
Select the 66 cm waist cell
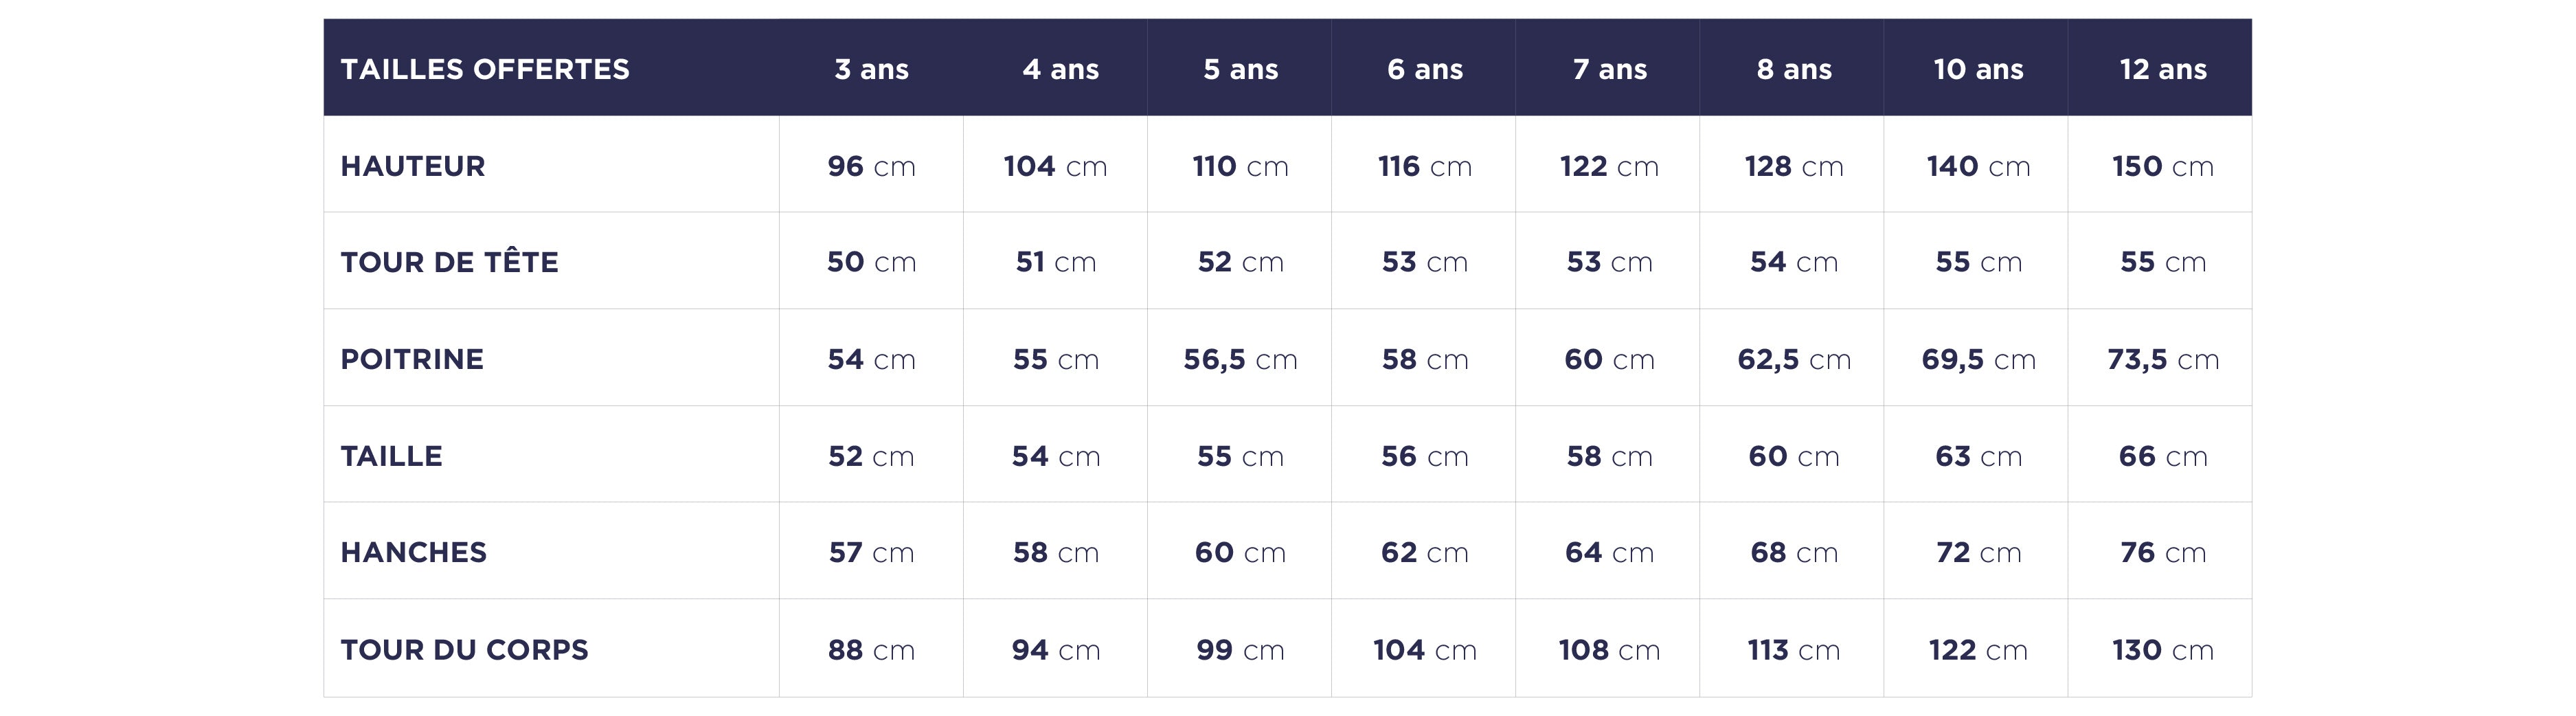(2162, 456)
